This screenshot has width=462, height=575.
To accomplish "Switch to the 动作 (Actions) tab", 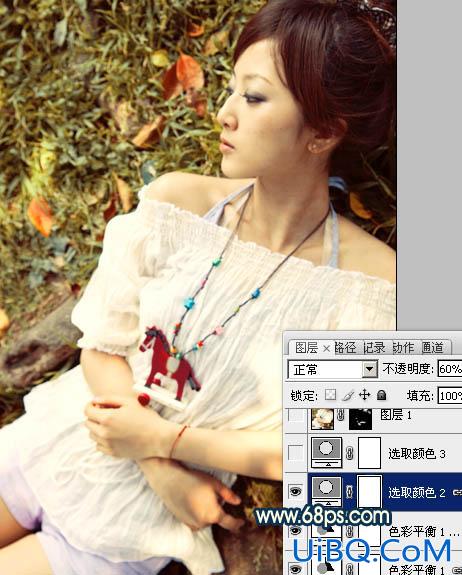I will 403,347.
